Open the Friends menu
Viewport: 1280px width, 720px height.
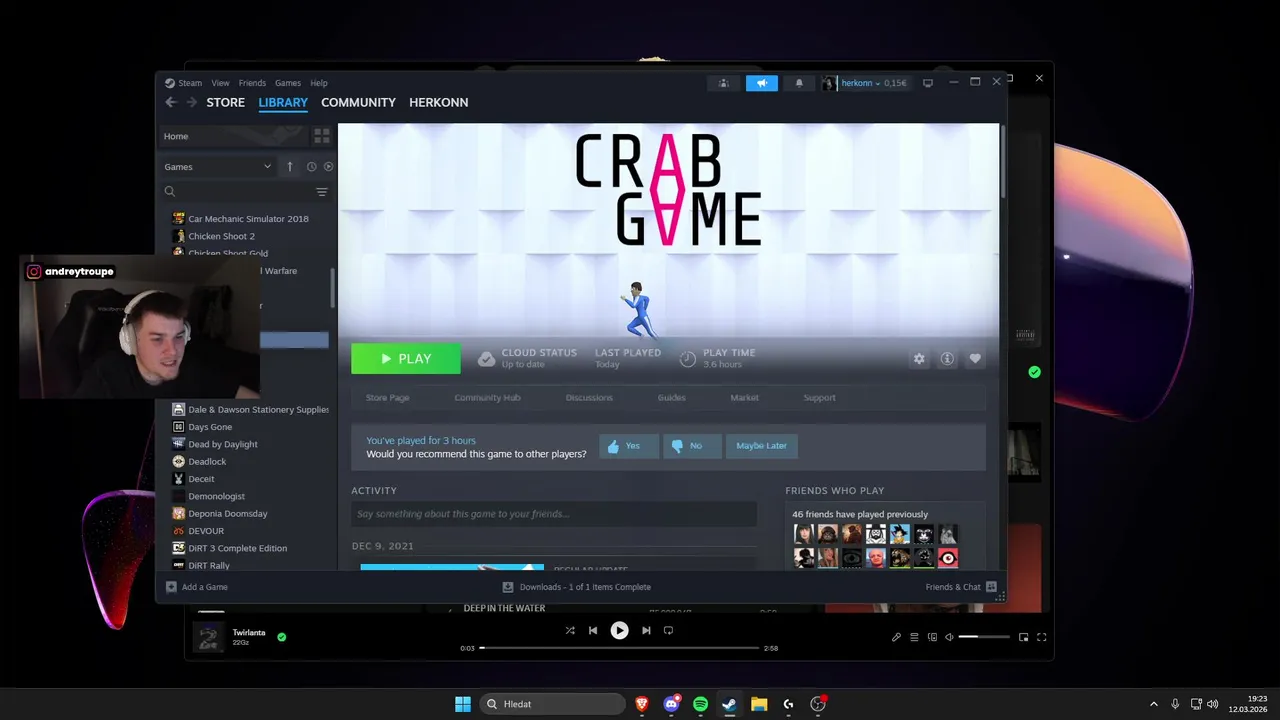coord(252,83)
